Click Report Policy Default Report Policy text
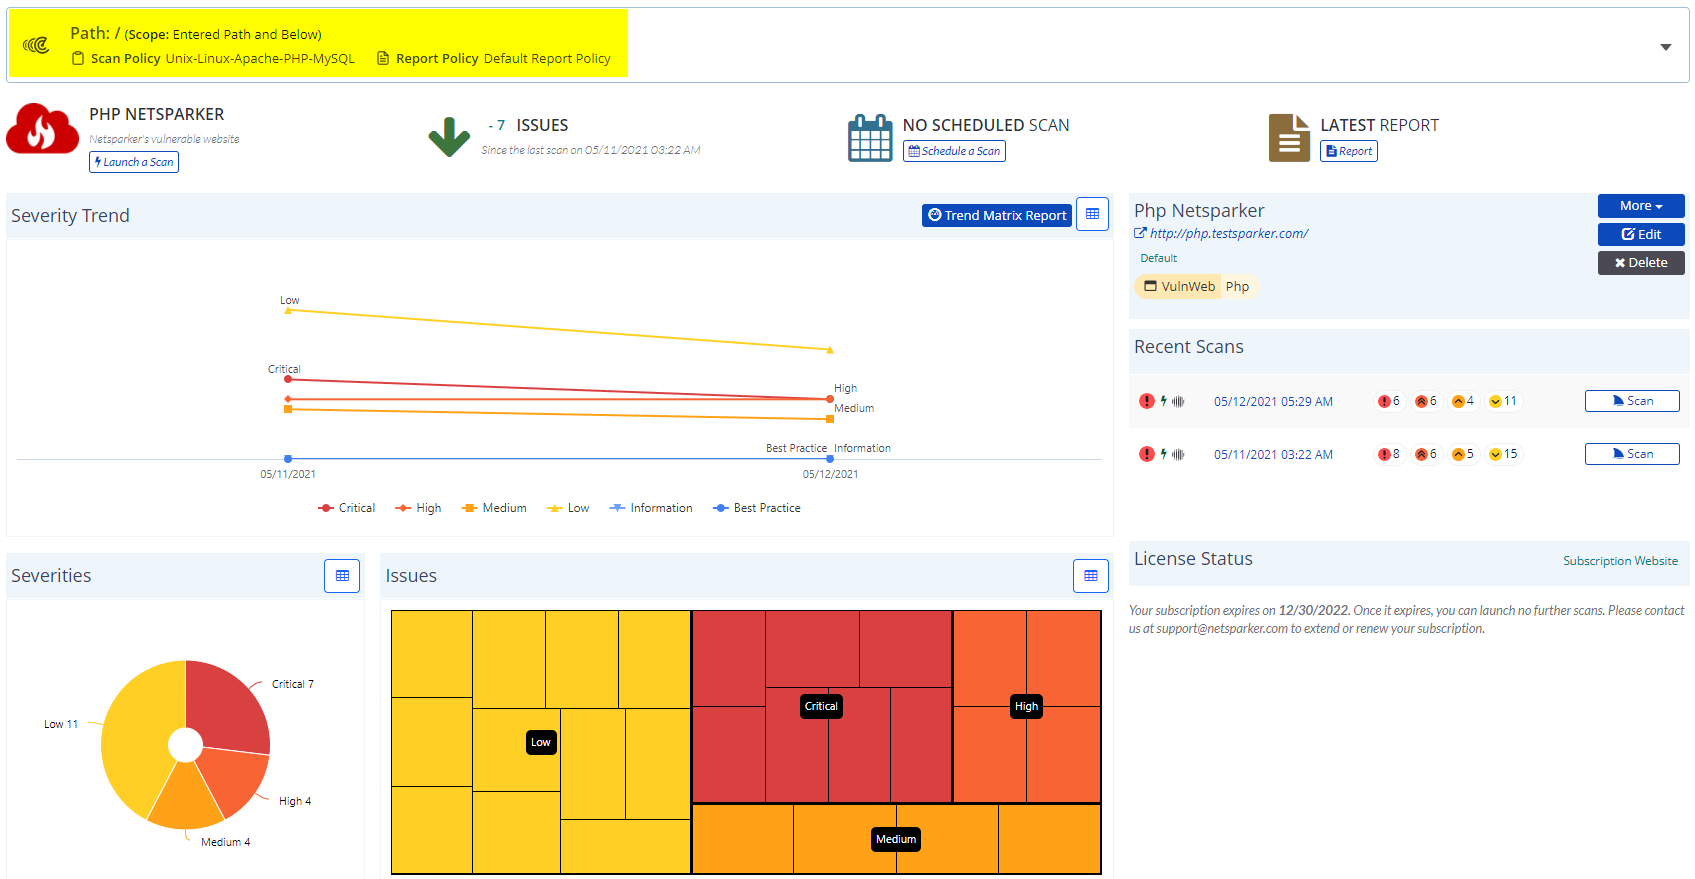Image resolution: width=1695 pixels, height=879 pixels. (x=494, y=59)
